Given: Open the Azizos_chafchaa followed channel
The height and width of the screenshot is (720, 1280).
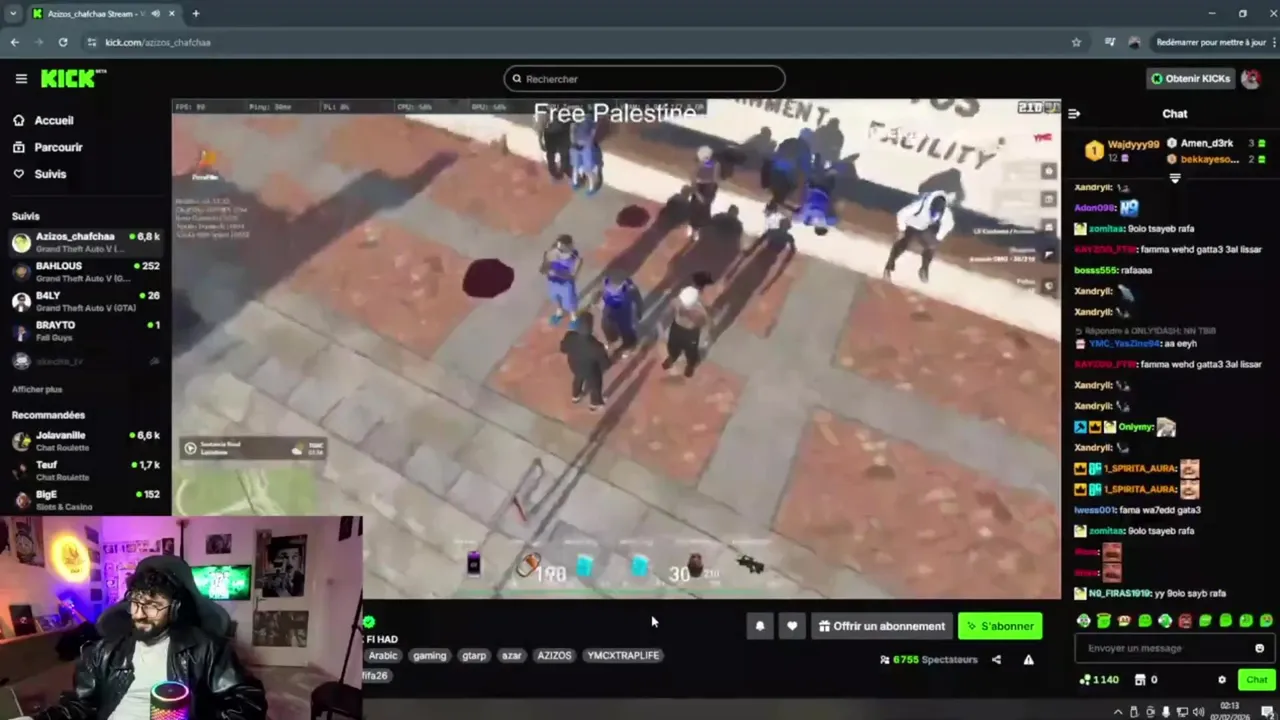Looking at the screenshot, I should [86, 242].
